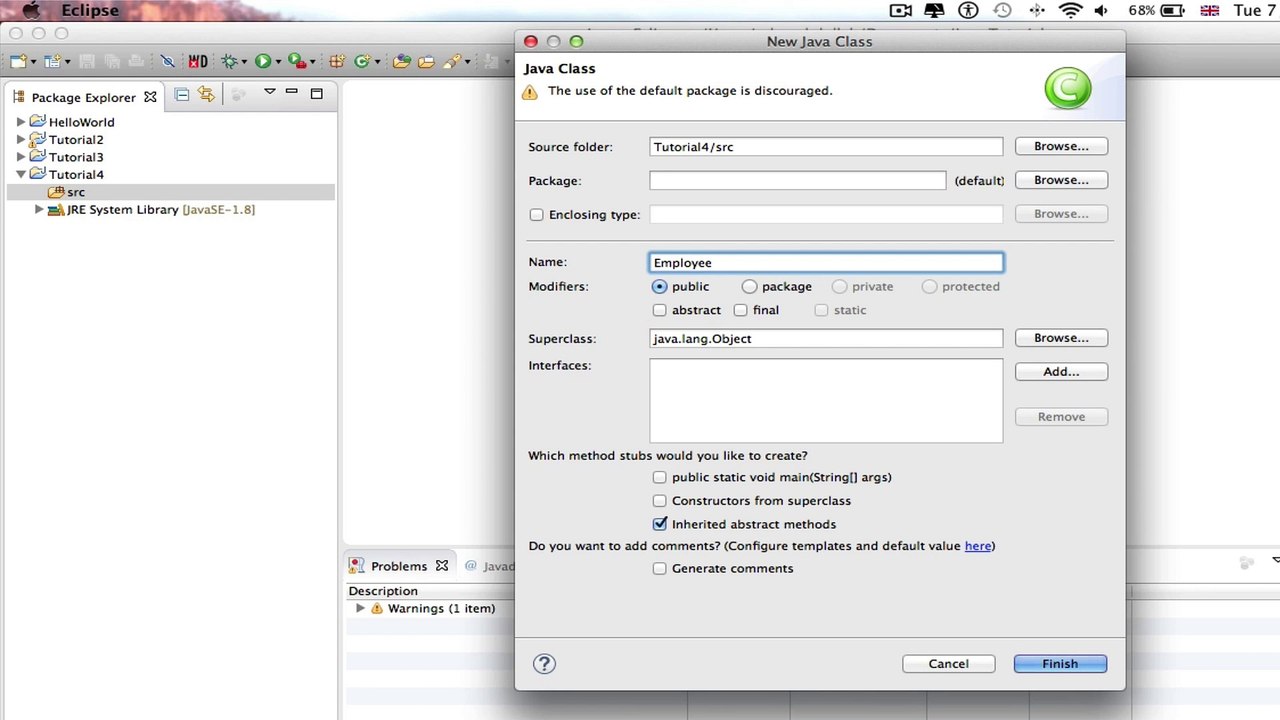
Task: Check the abstract modifier checkbox
Action: pyautogui.click(x=659, y=311)
